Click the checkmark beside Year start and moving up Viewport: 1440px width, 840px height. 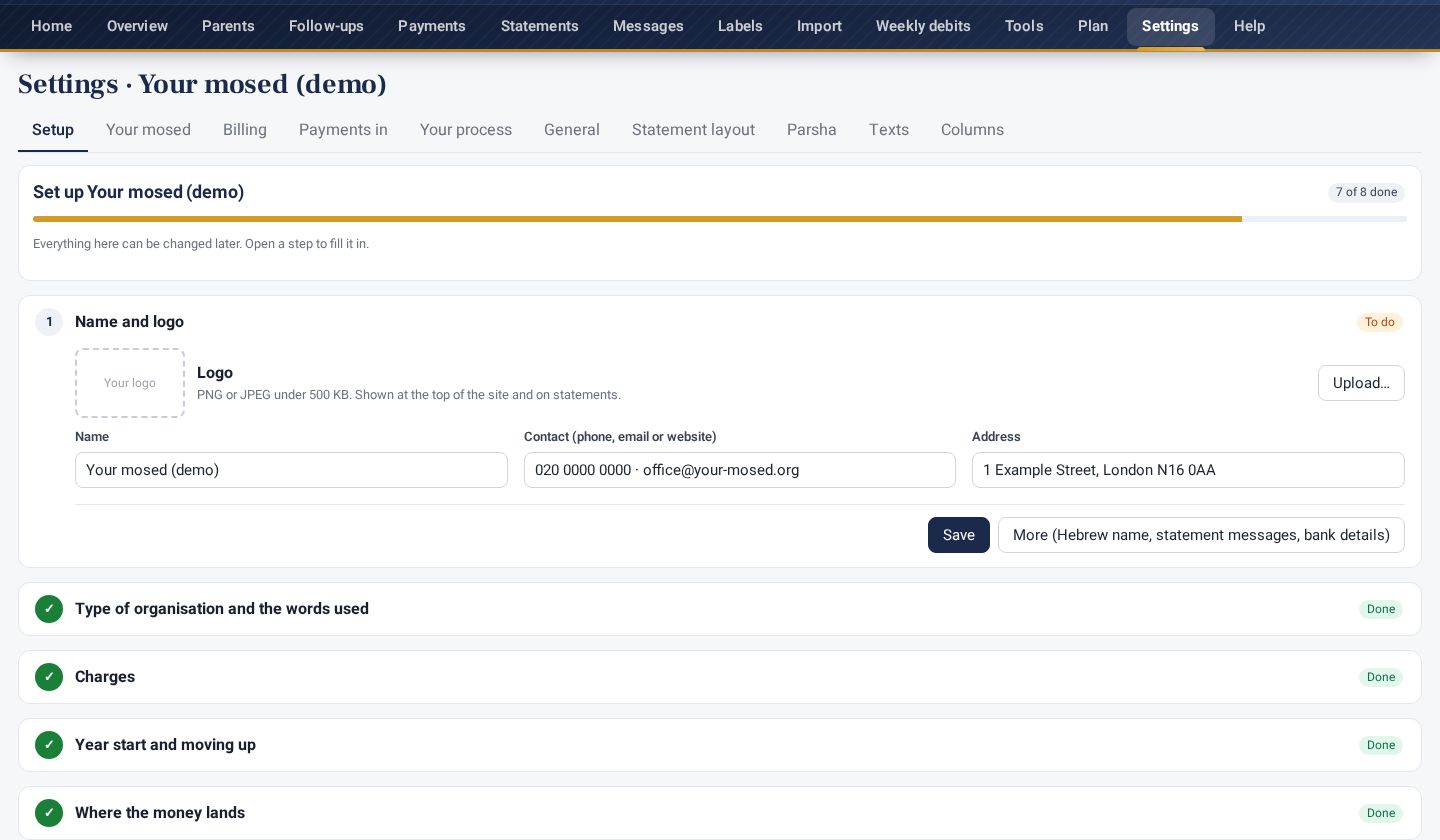(x=49, y=745)
